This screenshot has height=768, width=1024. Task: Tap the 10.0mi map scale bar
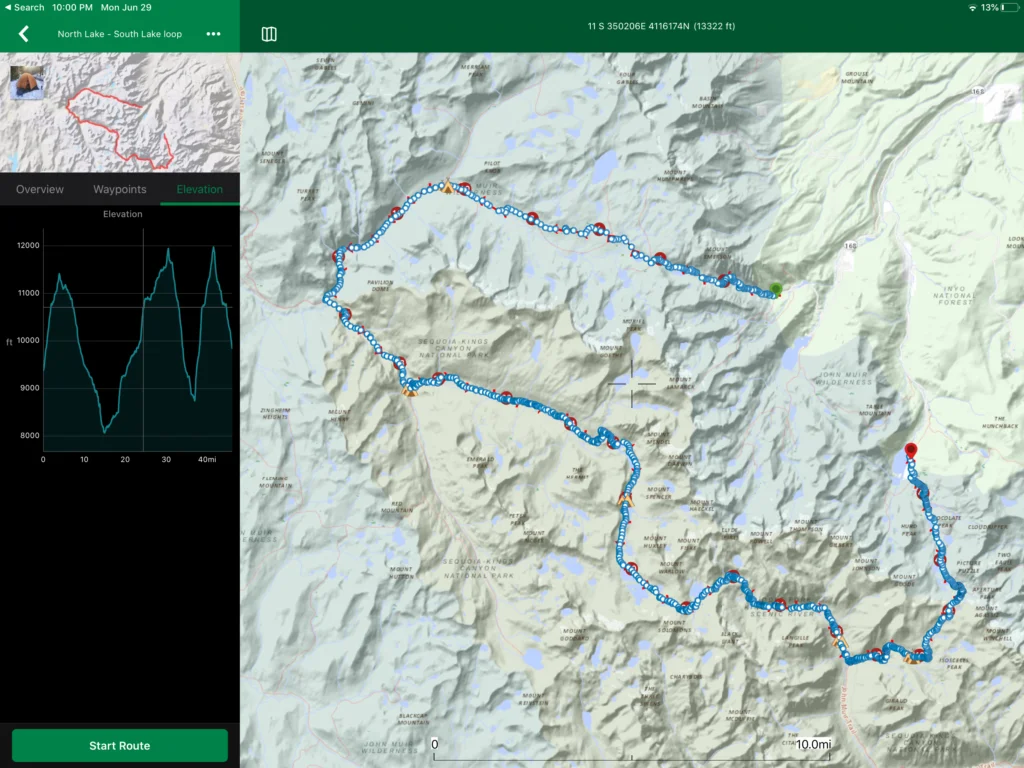(632, 750)
